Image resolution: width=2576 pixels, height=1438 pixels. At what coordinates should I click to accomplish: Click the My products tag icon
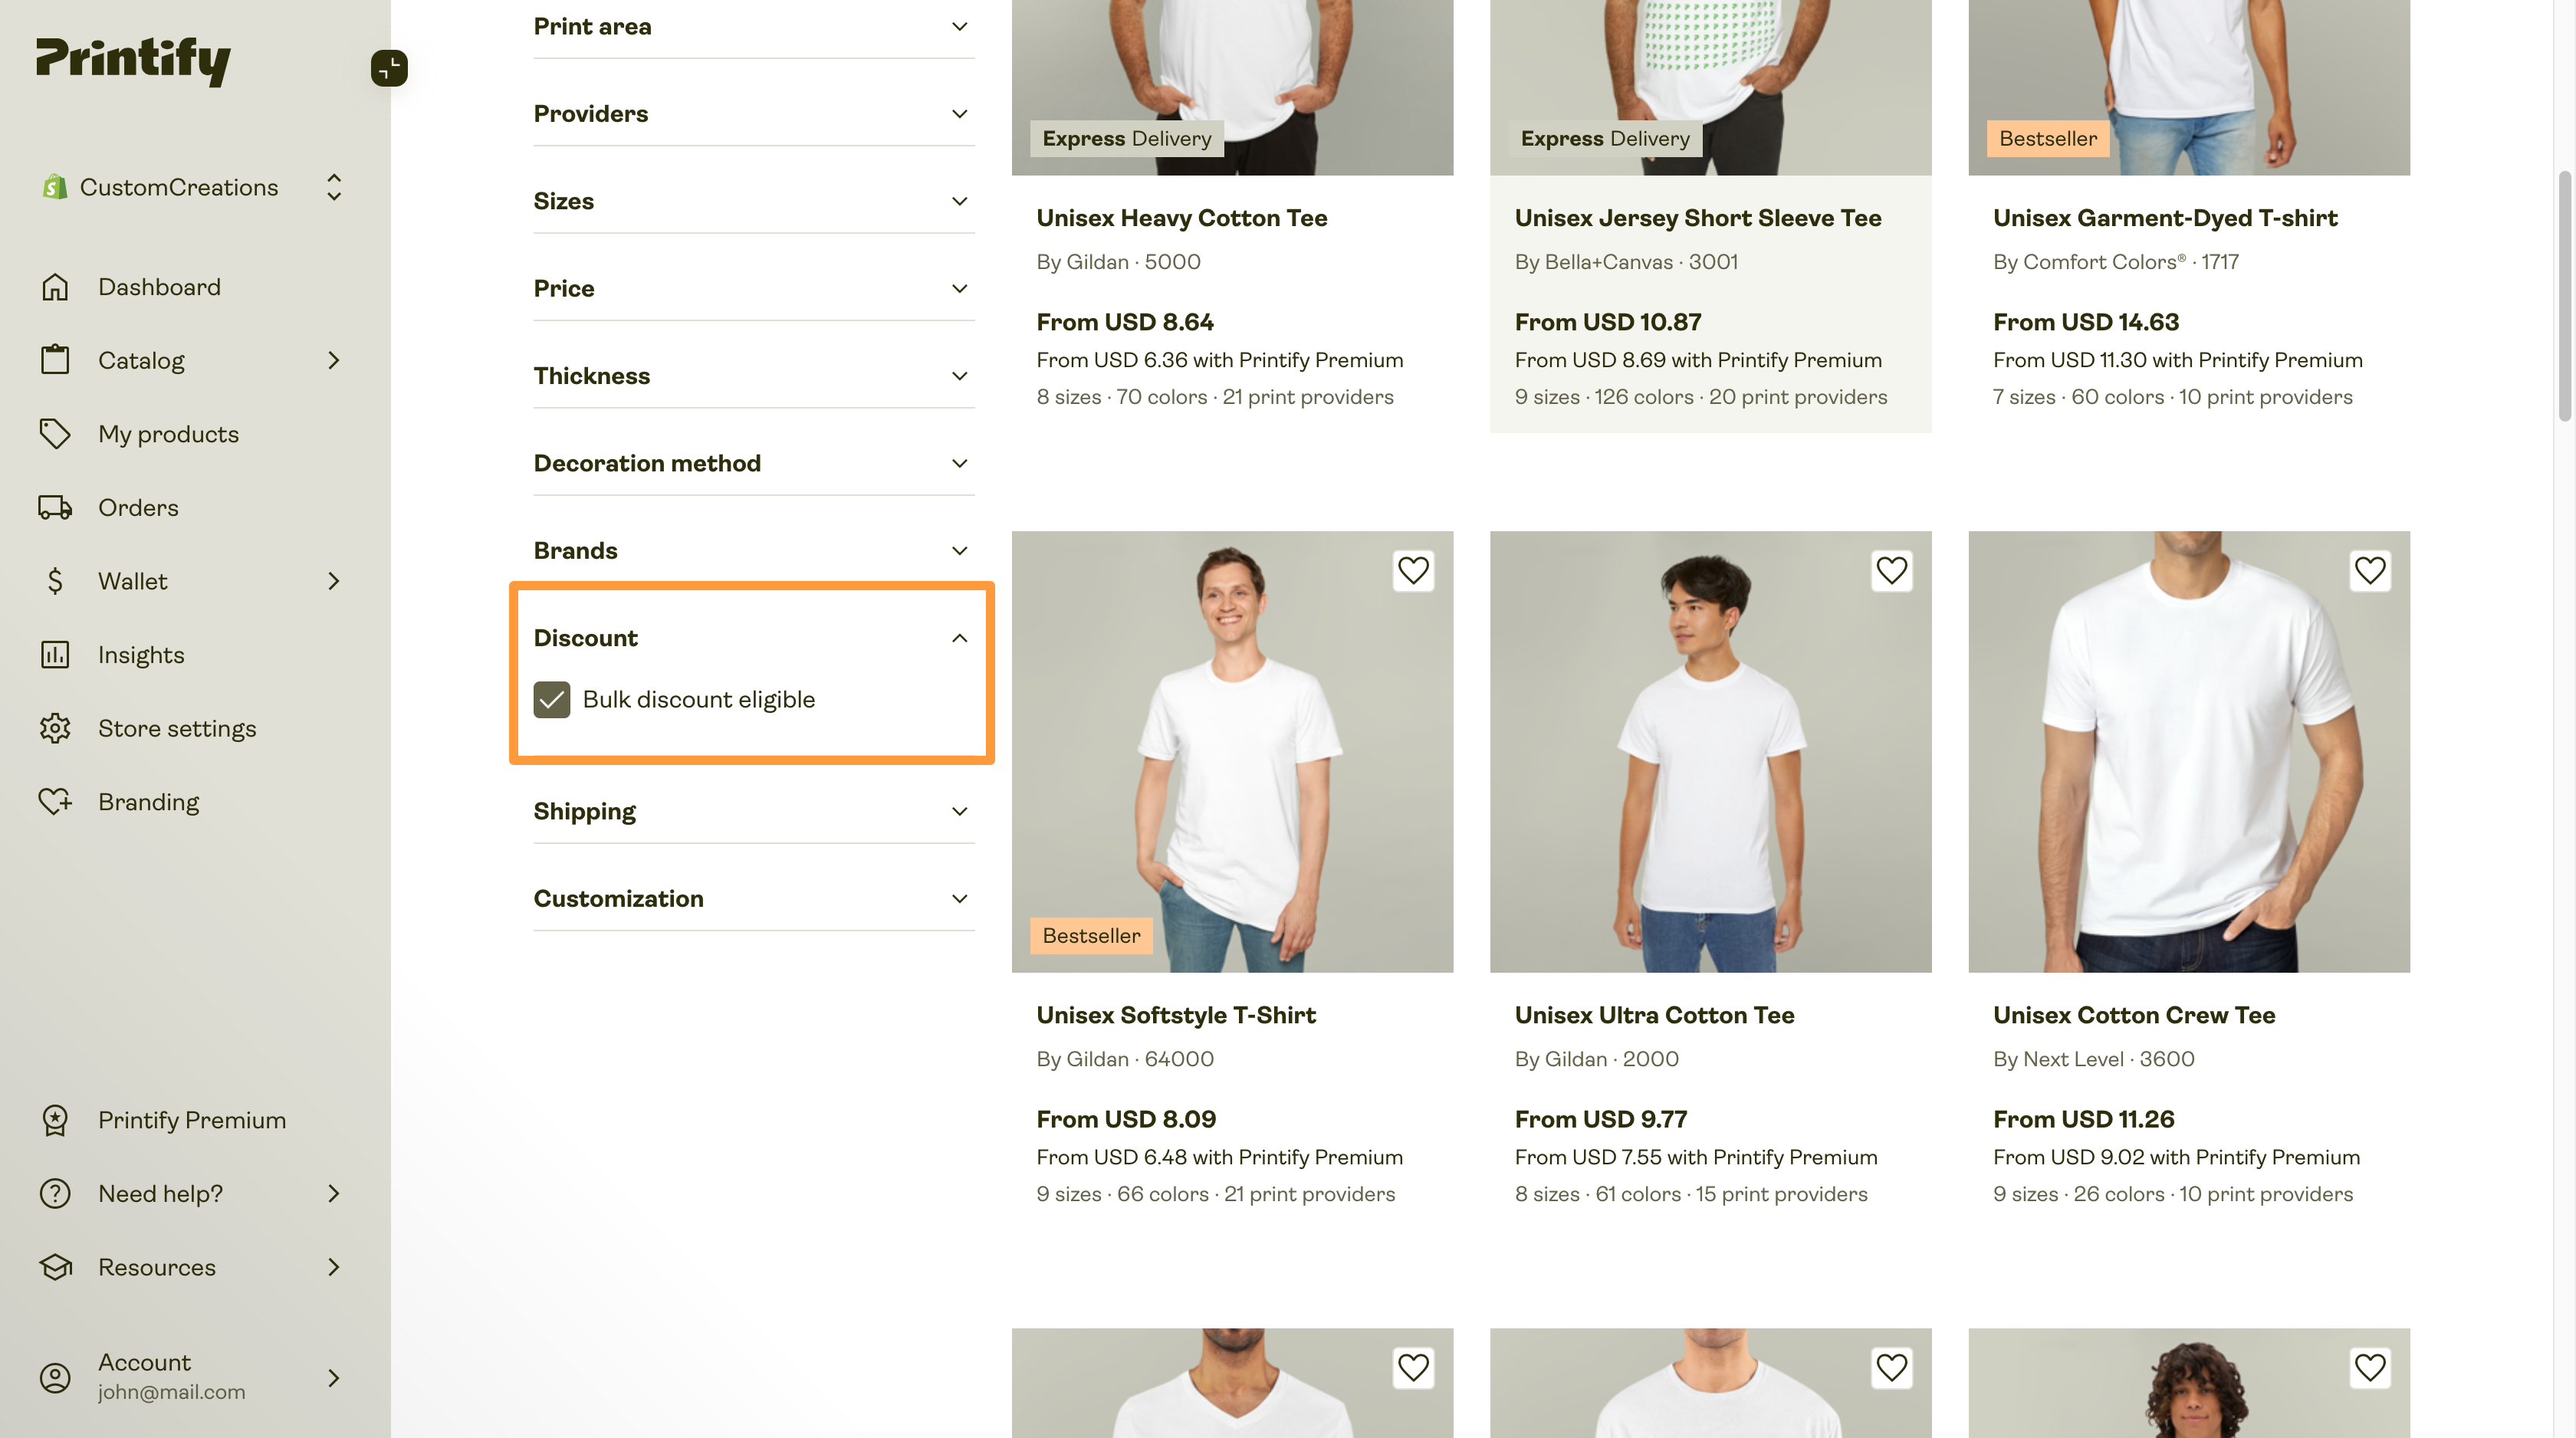click(55, 434)
